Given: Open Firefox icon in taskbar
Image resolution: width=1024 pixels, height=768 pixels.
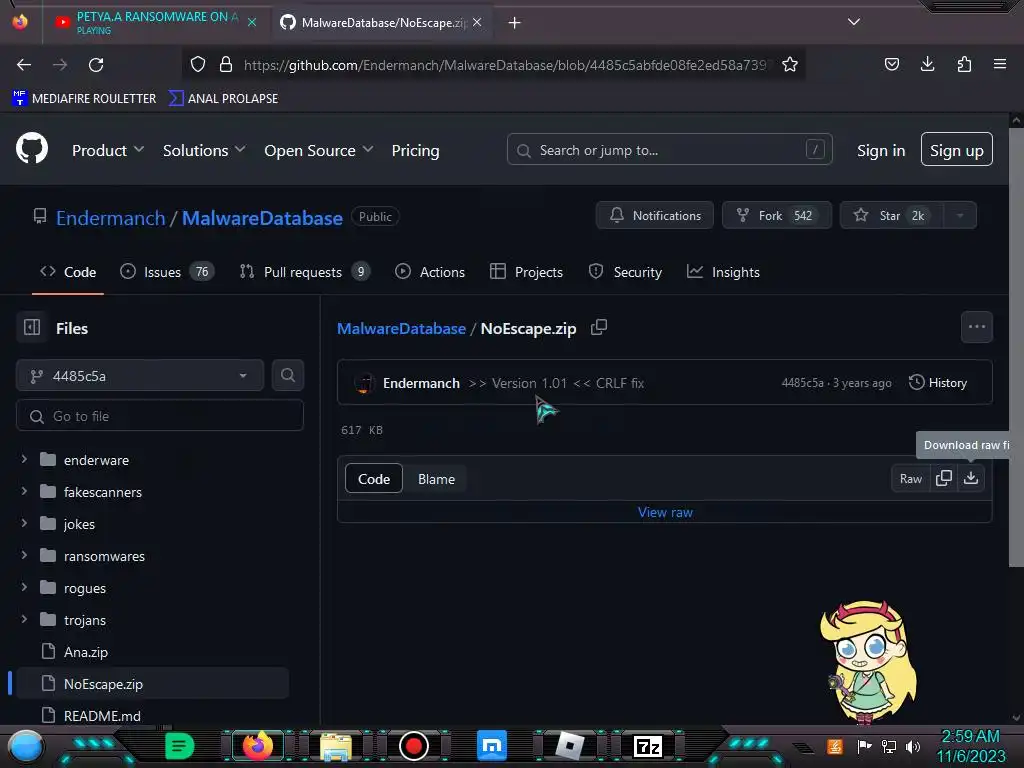Looking at the screenshot, I should (258, 746).
